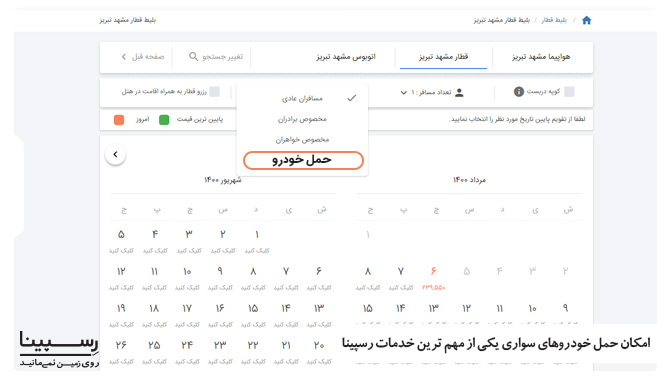
Task: Select حمل خودرو menu option
Action: pyautogui.click(x=303, y=160)
